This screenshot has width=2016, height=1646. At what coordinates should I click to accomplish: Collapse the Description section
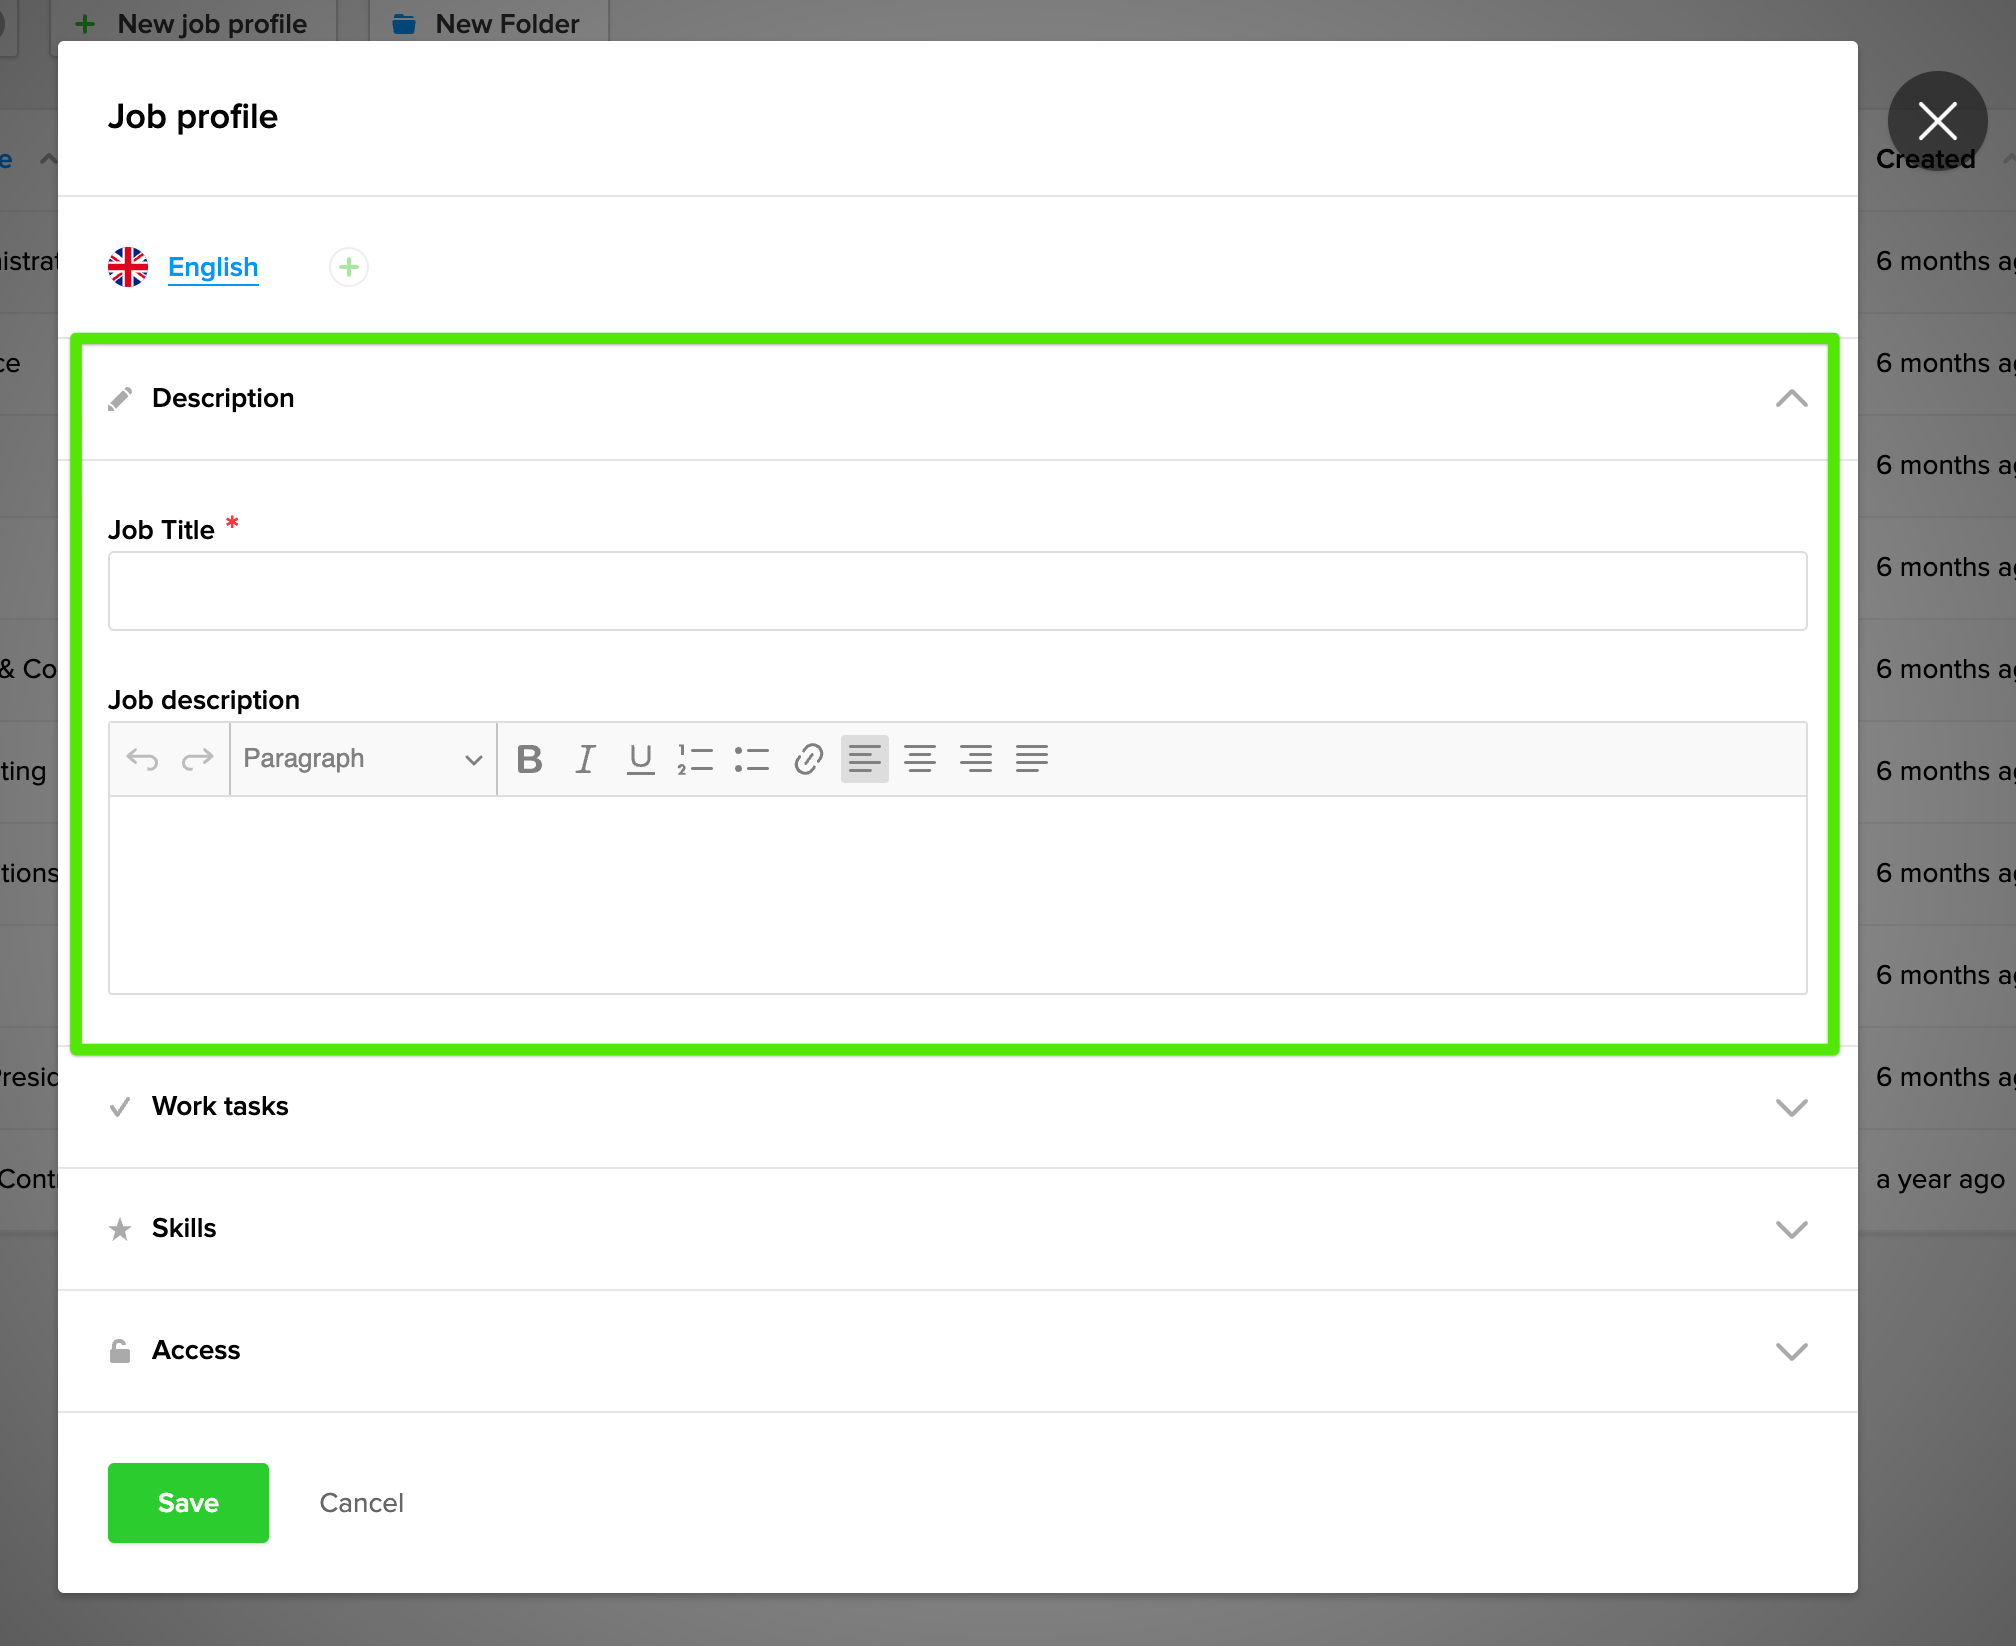click(x=1791, y=398)
